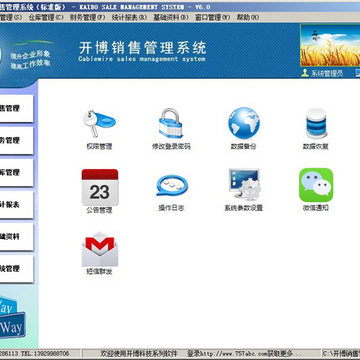Click the 数据备份 label text
The height and width of the screenshot is (360, 360).
point(244,146)
